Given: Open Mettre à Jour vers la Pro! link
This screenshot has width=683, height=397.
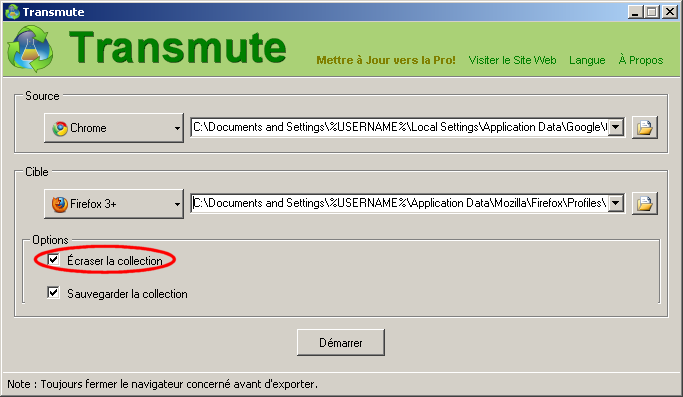Looking at the screenshot, I should 386,60.
